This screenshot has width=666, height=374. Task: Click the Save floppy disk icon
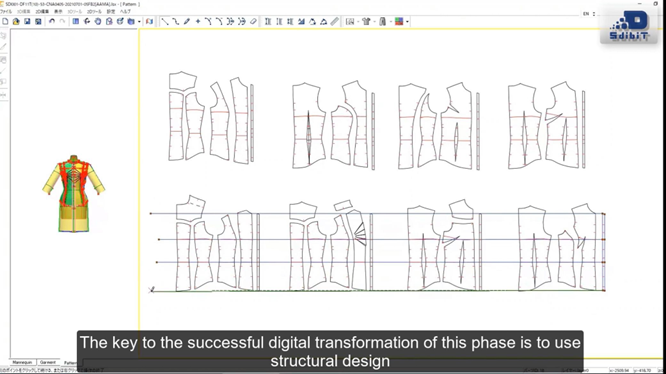27,21
